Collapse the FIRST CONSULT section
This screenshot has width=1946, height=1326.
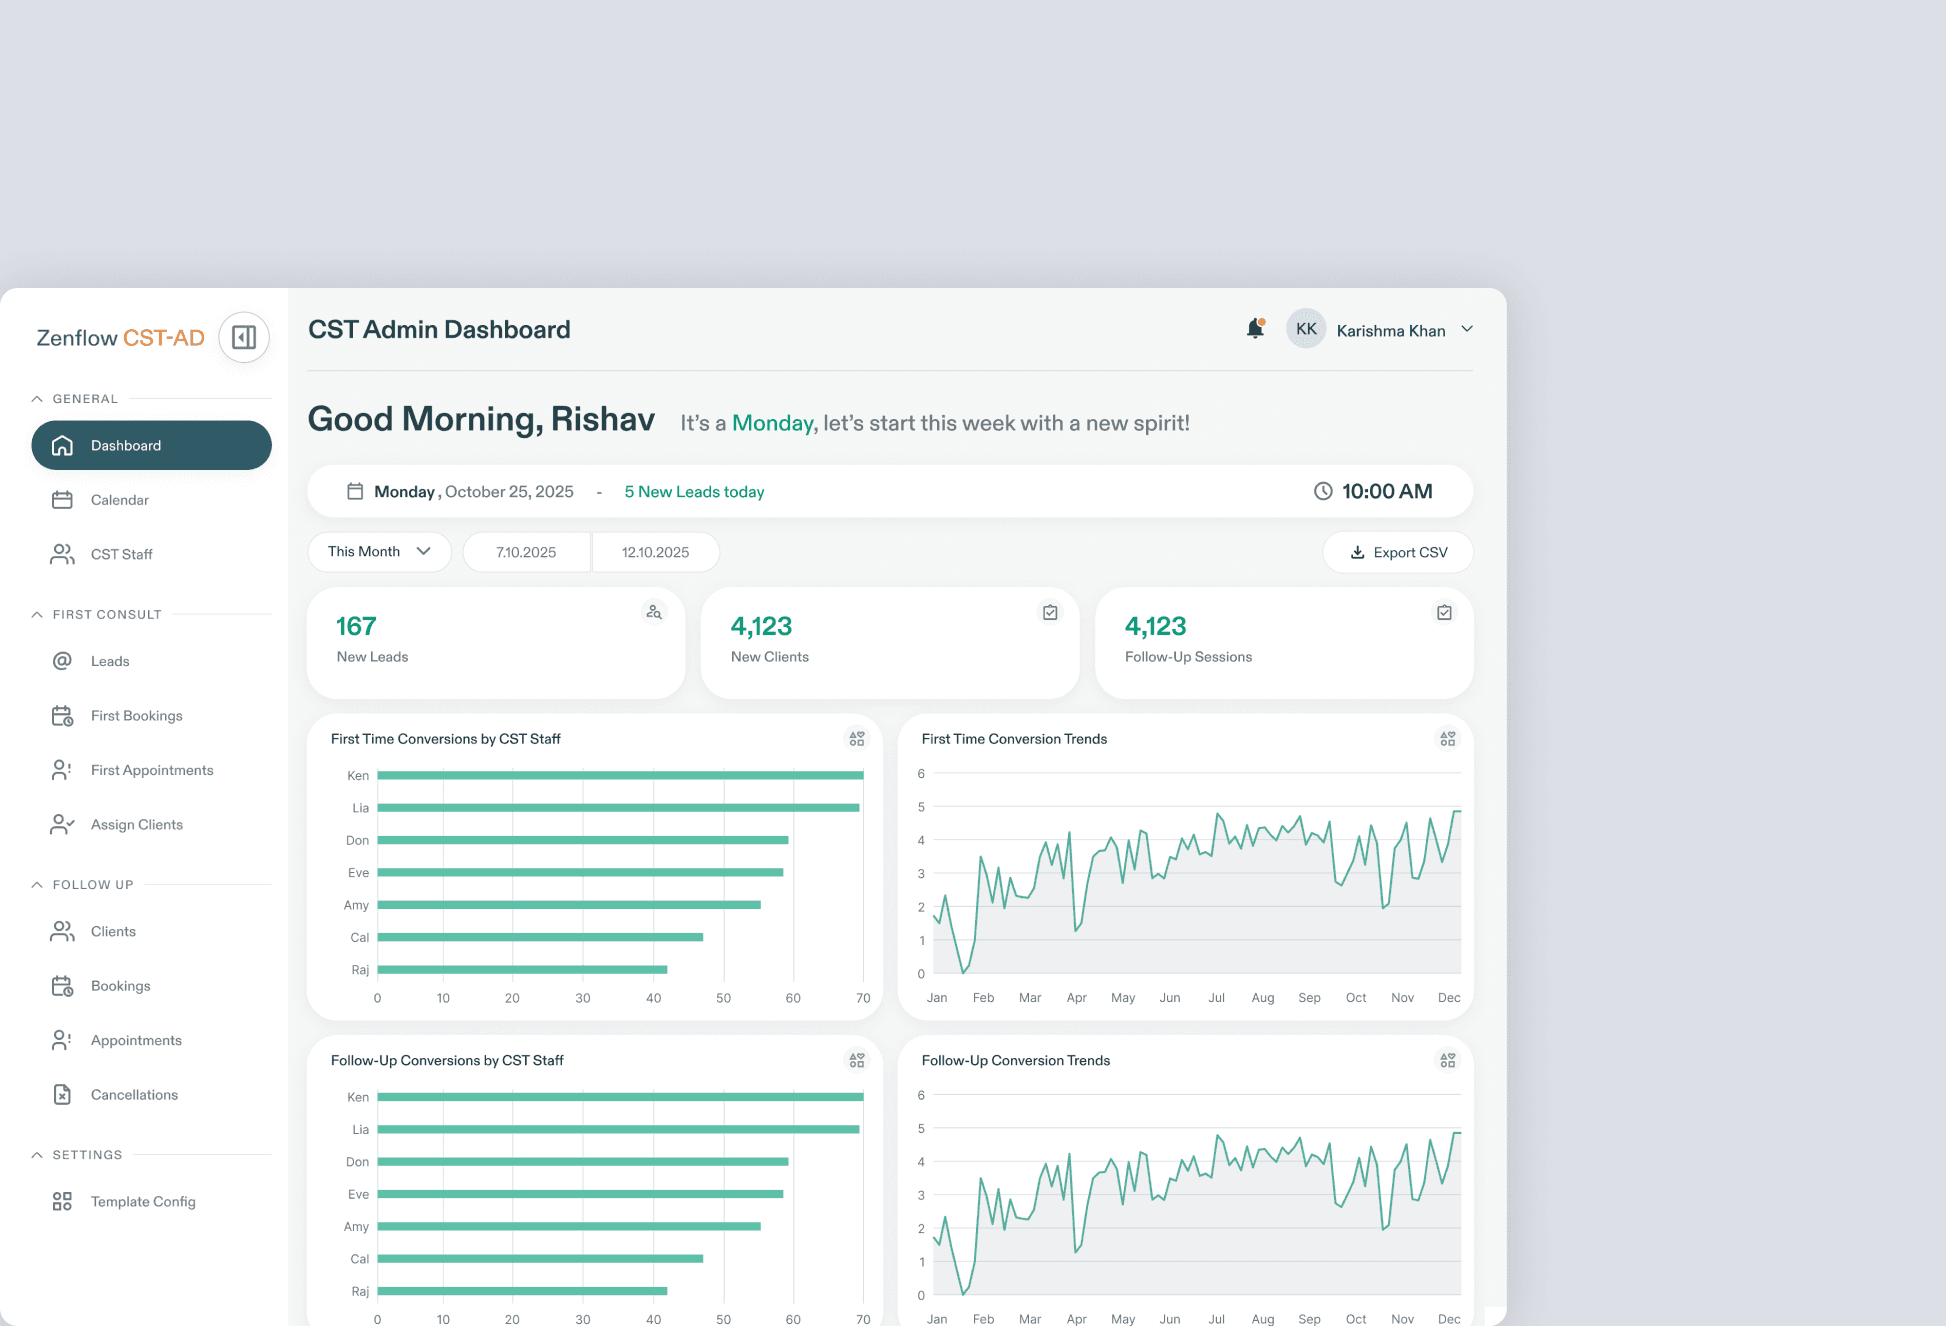(x=37, y=614)
